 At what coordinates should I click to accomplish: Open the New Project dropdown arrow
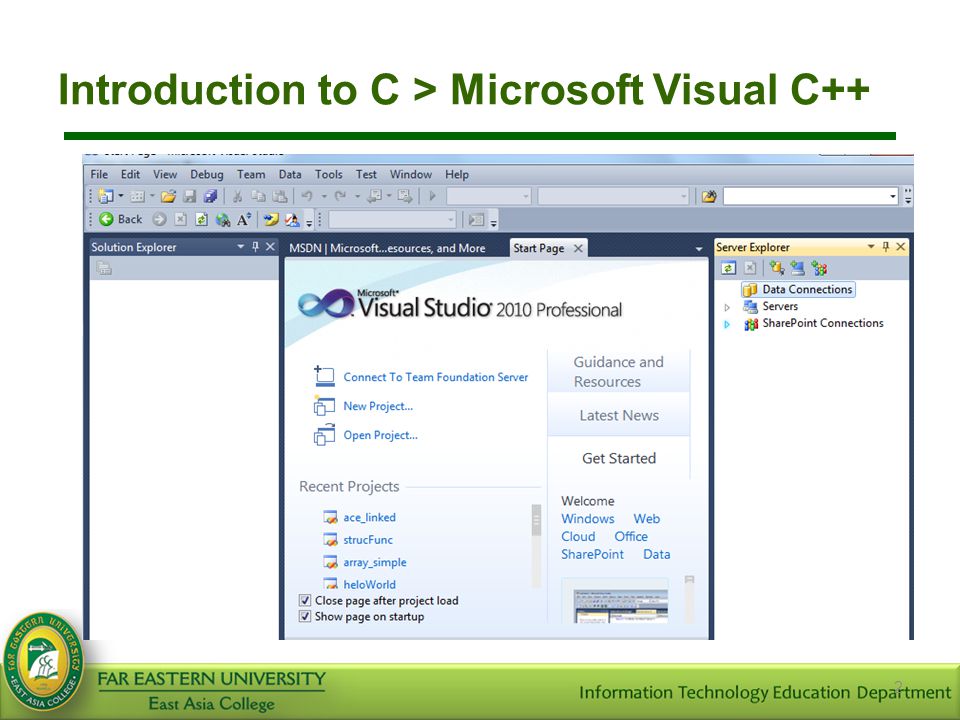tap(121, 196)
